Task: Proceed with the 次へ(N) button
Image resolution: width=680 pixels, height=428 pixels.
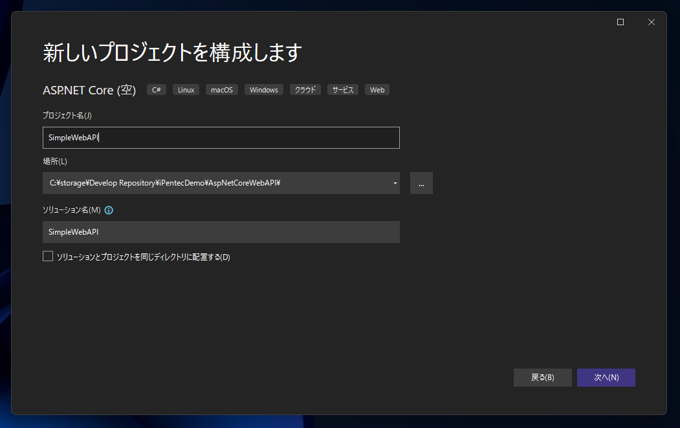Action: 606,378
